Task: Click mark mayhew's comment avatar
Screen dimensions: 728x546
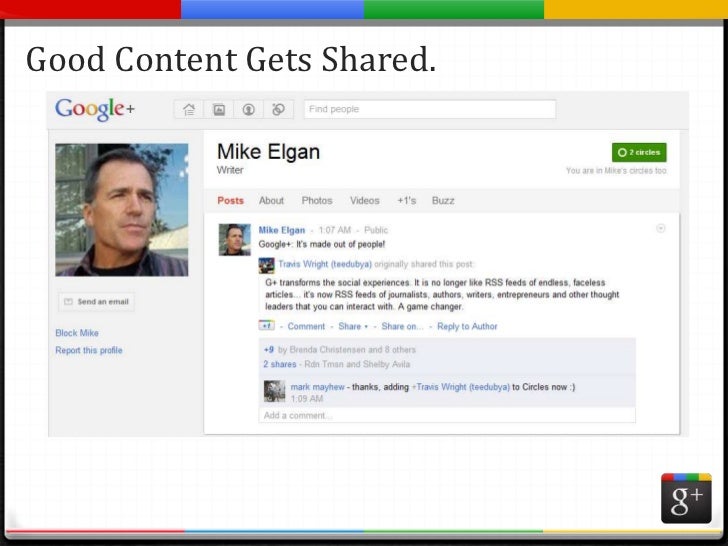Action: point(274,391)
